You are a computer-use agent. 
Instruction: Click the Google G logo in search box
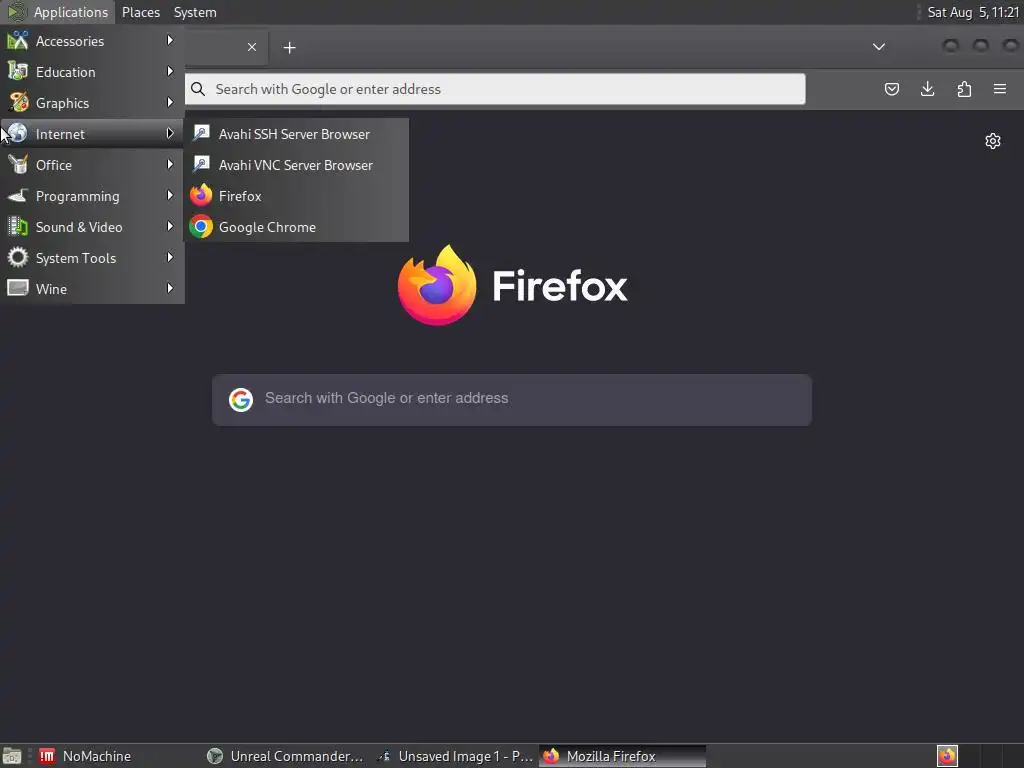241,400
